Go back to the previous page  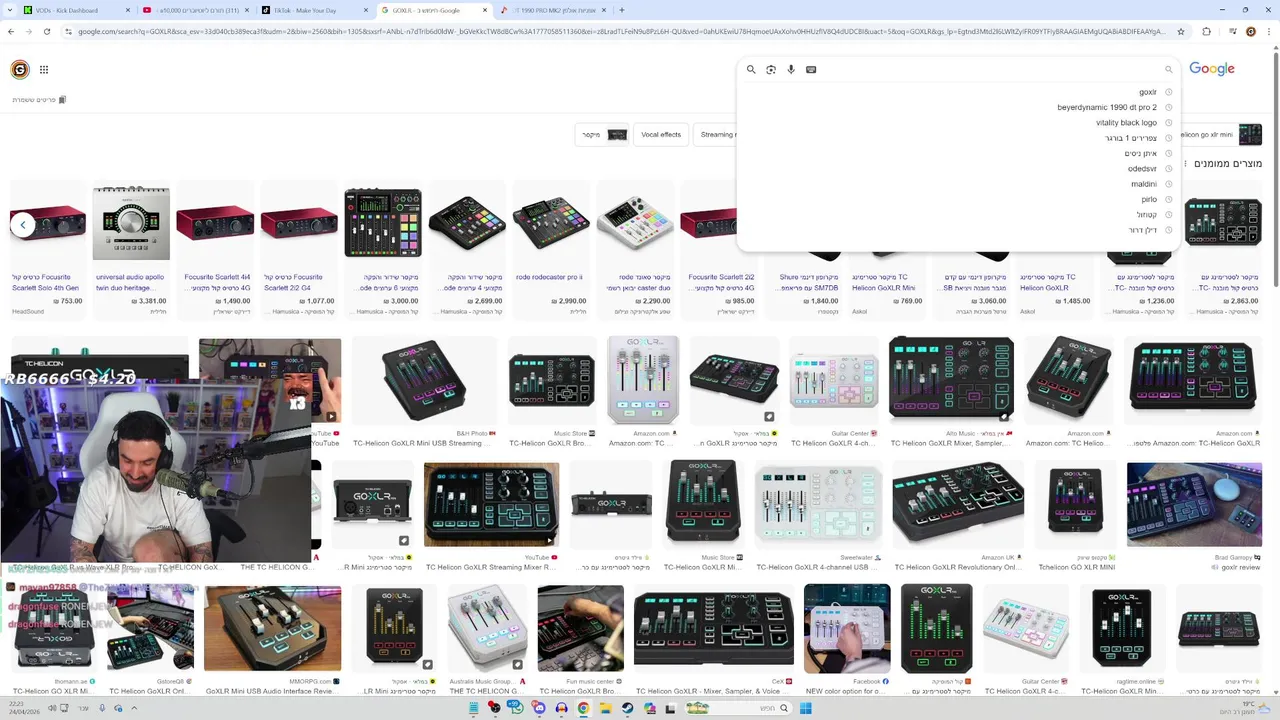11,32
